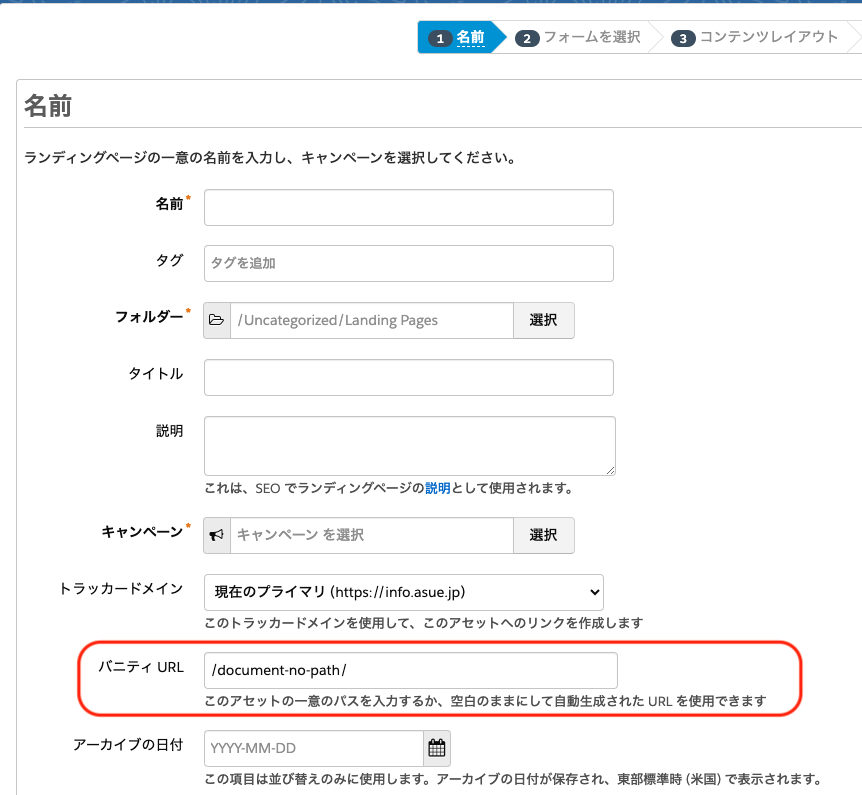Click the アーカイブの日付 label

click(128, 745)
